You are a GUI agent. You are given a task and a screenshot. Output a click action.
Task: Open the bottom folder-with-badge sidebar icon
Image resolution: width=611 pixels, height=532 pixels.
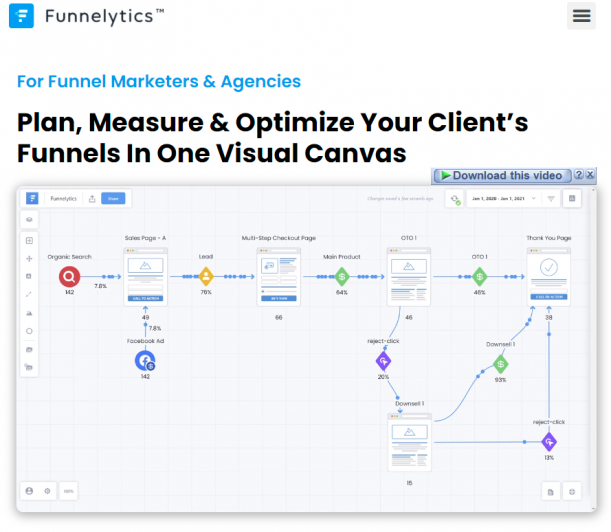(29, 367)
